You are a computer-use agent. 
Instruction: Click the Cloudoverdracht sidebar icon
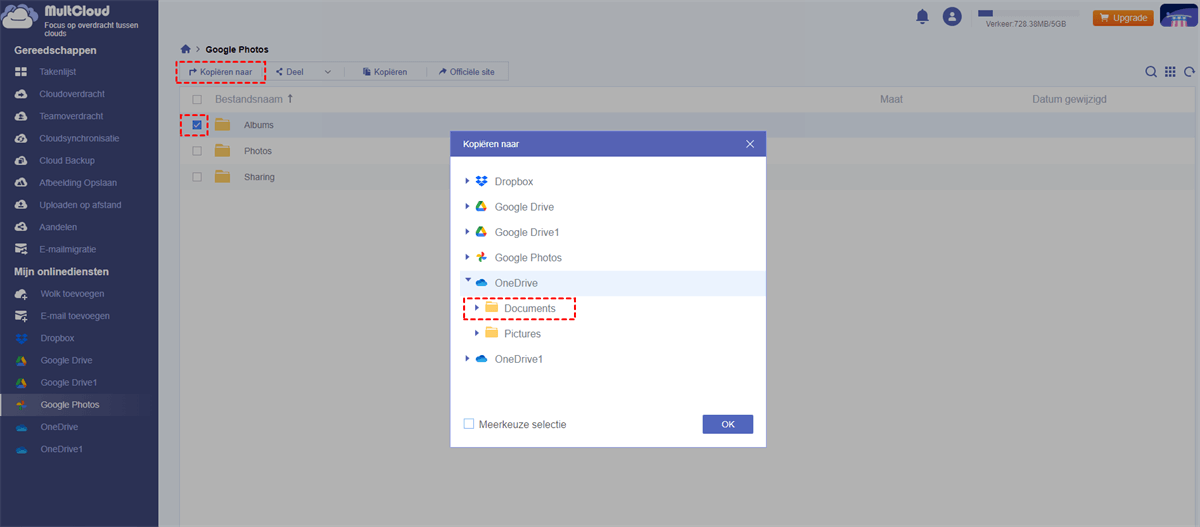[20, 94]
